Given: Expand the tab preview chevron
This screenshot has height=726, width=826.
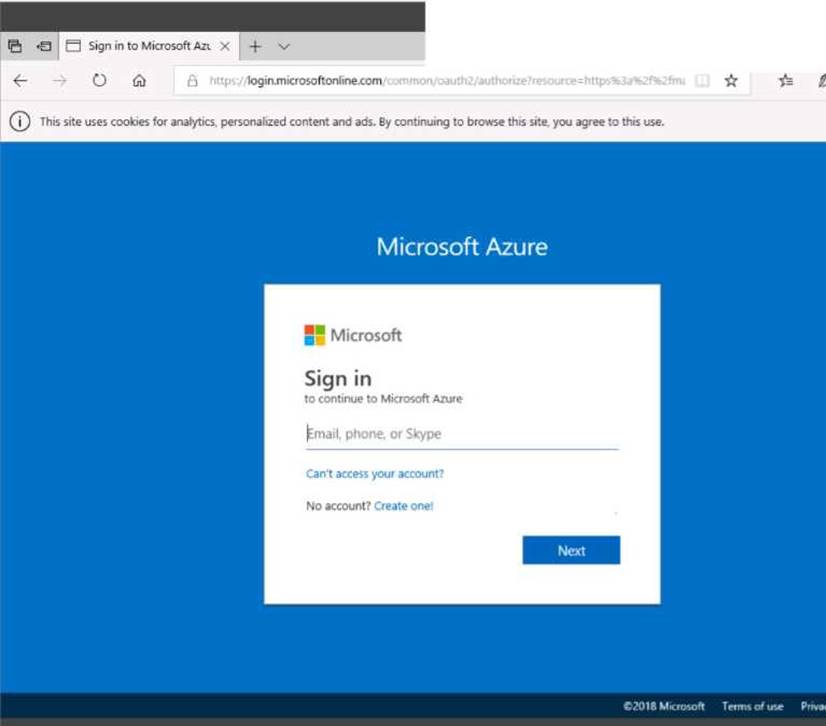Looking at the screenshot, I should tap(284, 46).
